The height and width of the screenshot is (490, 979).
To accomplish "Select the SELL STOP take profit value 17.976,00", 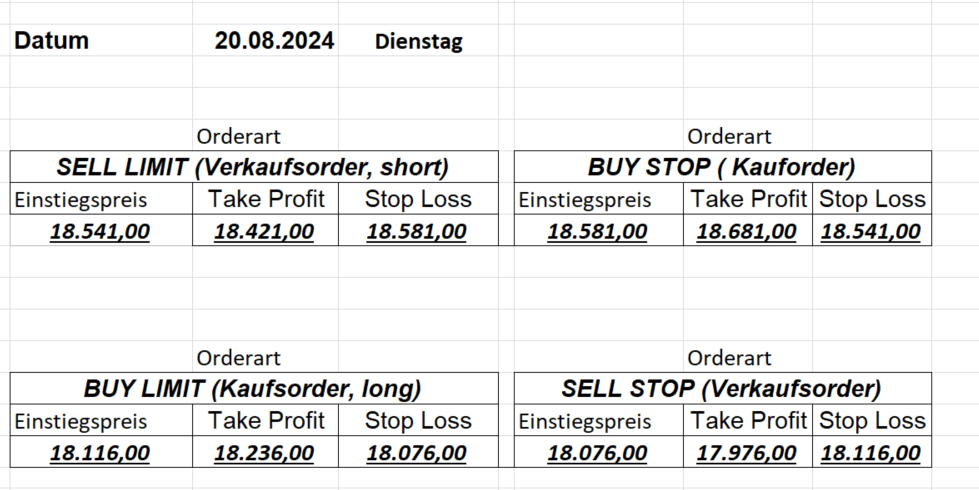I will click(x=747, y=454).
